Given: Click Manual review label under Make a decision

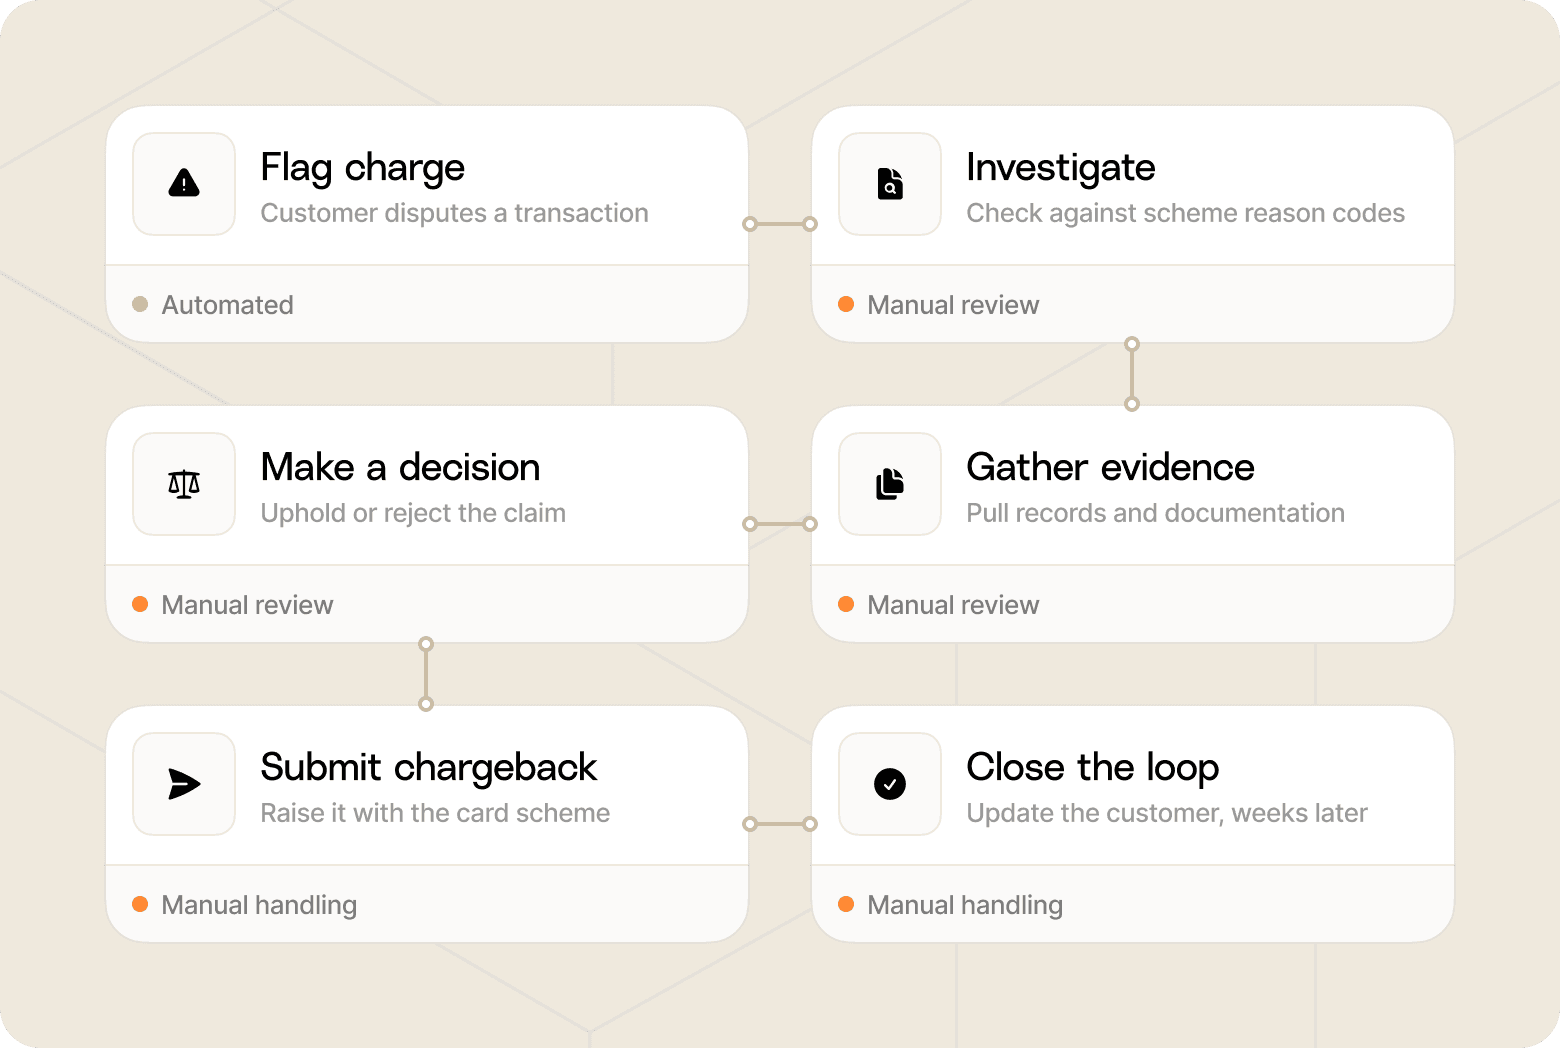Looking at the screenshot, I should pyautogui.click(x=247, y=605).
